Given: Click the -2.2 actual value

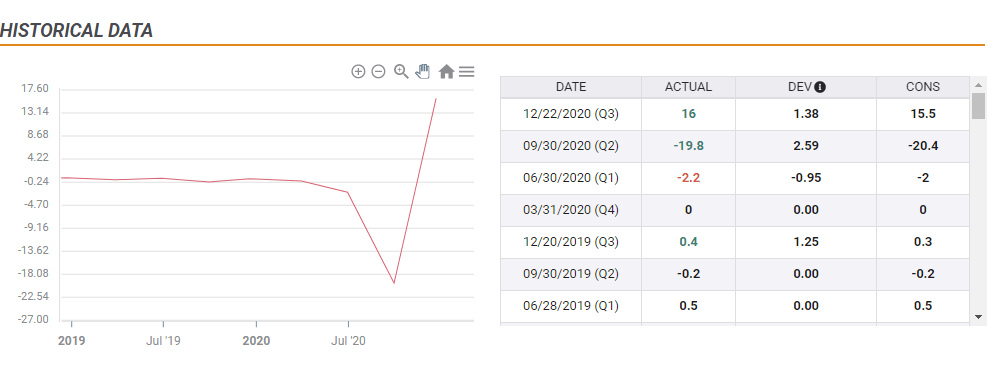Looking at the screenshot, I should click(x=688, y=178).
